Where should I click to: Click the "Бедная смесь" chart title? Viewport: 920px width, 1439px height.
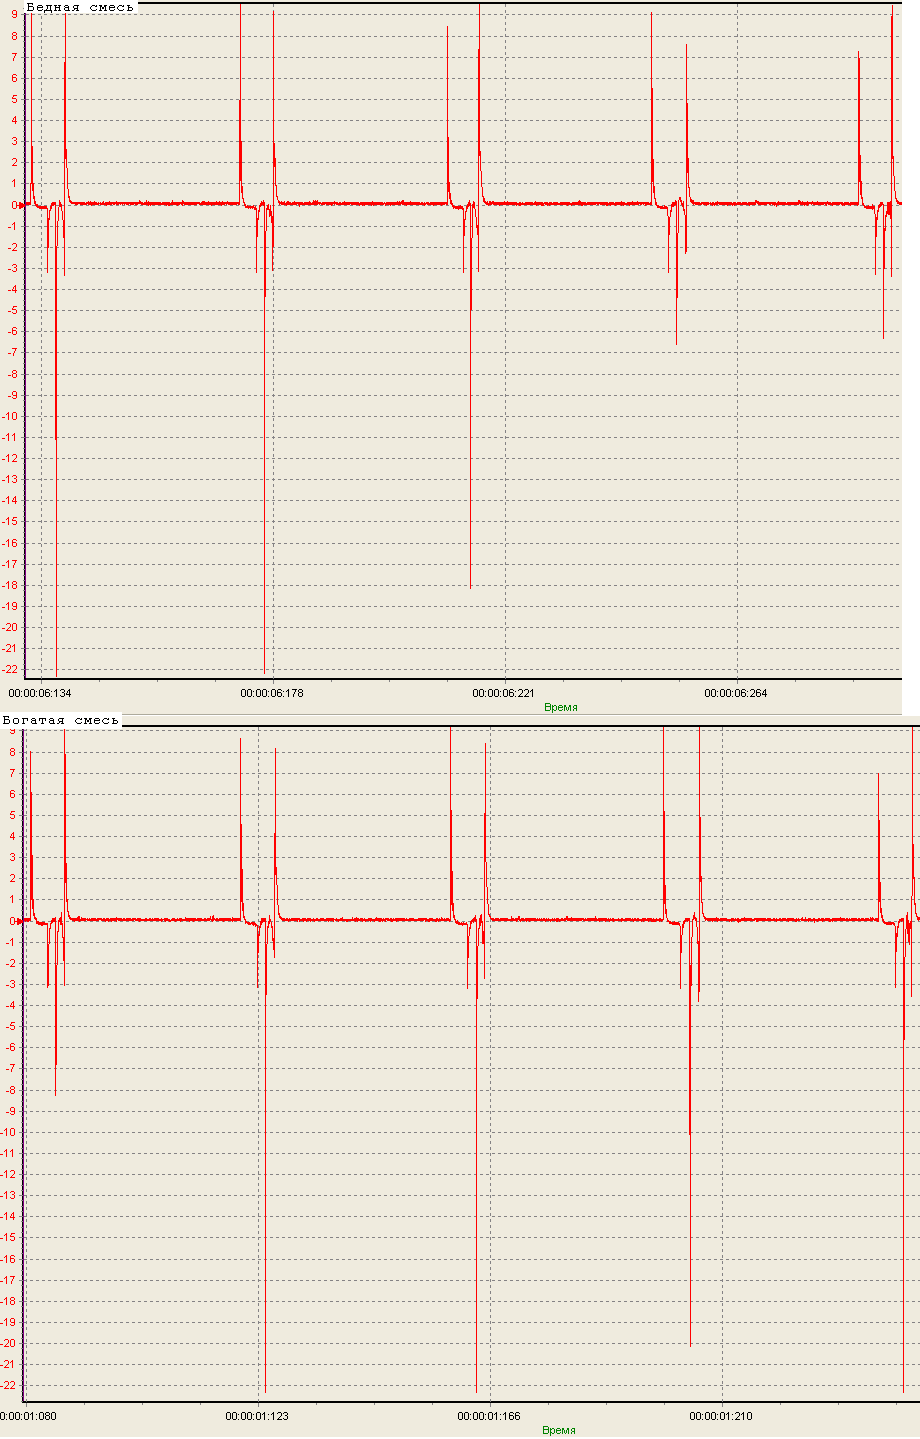pos(80,7)
